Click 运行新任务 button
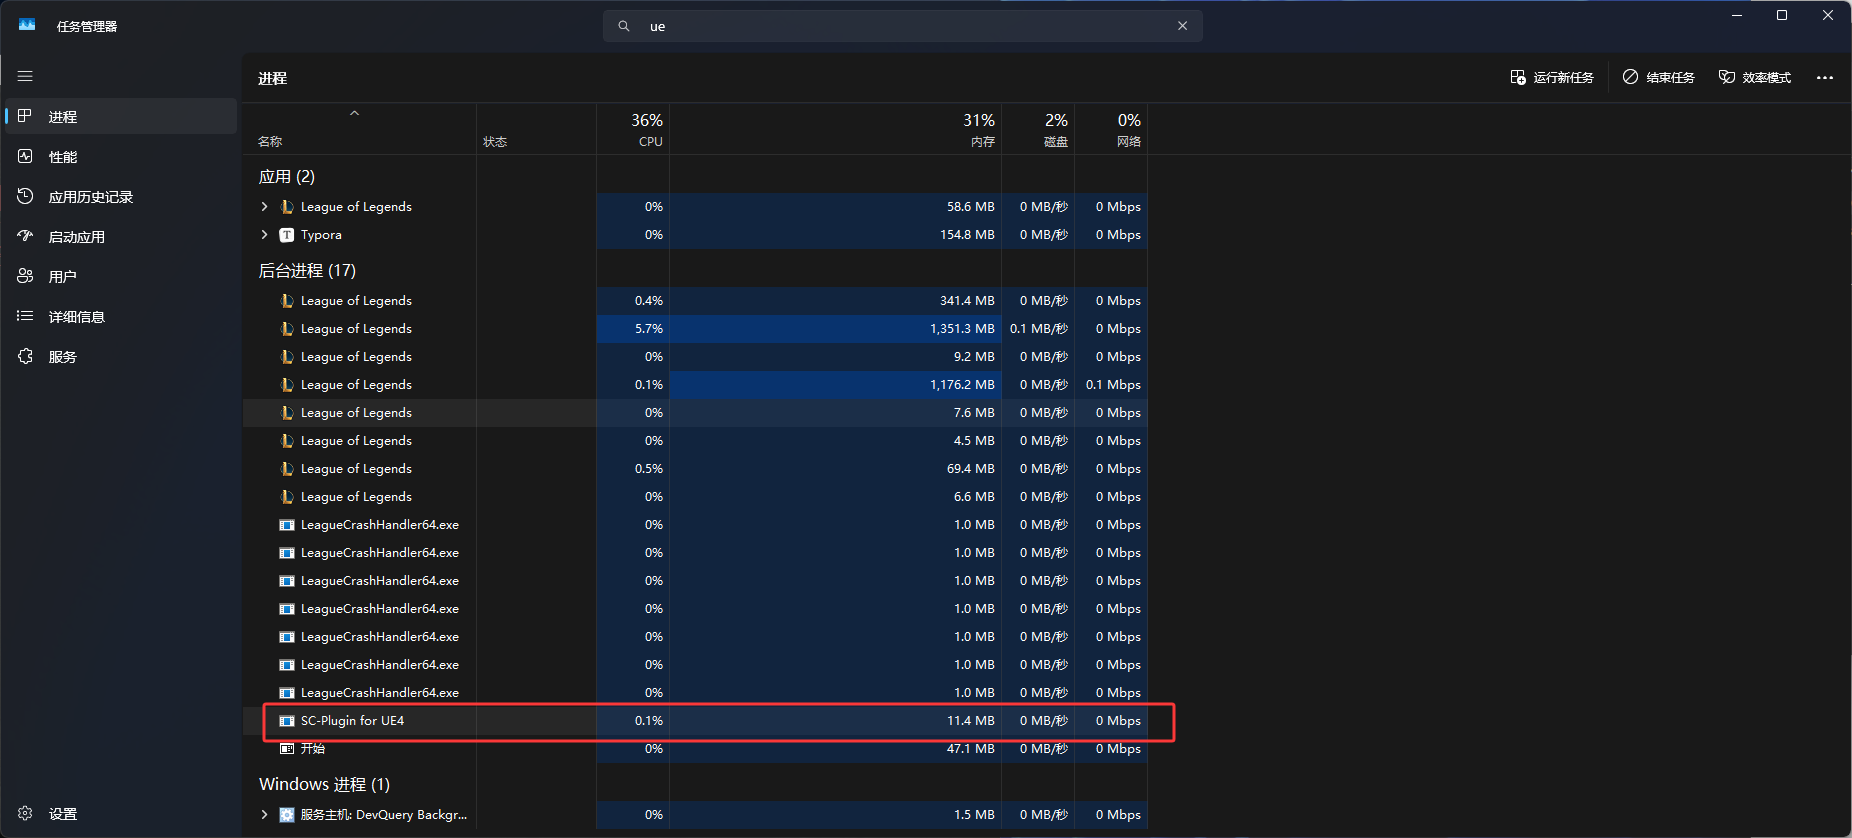This screenshot has width=1852, height=838. pos(1552,77)
